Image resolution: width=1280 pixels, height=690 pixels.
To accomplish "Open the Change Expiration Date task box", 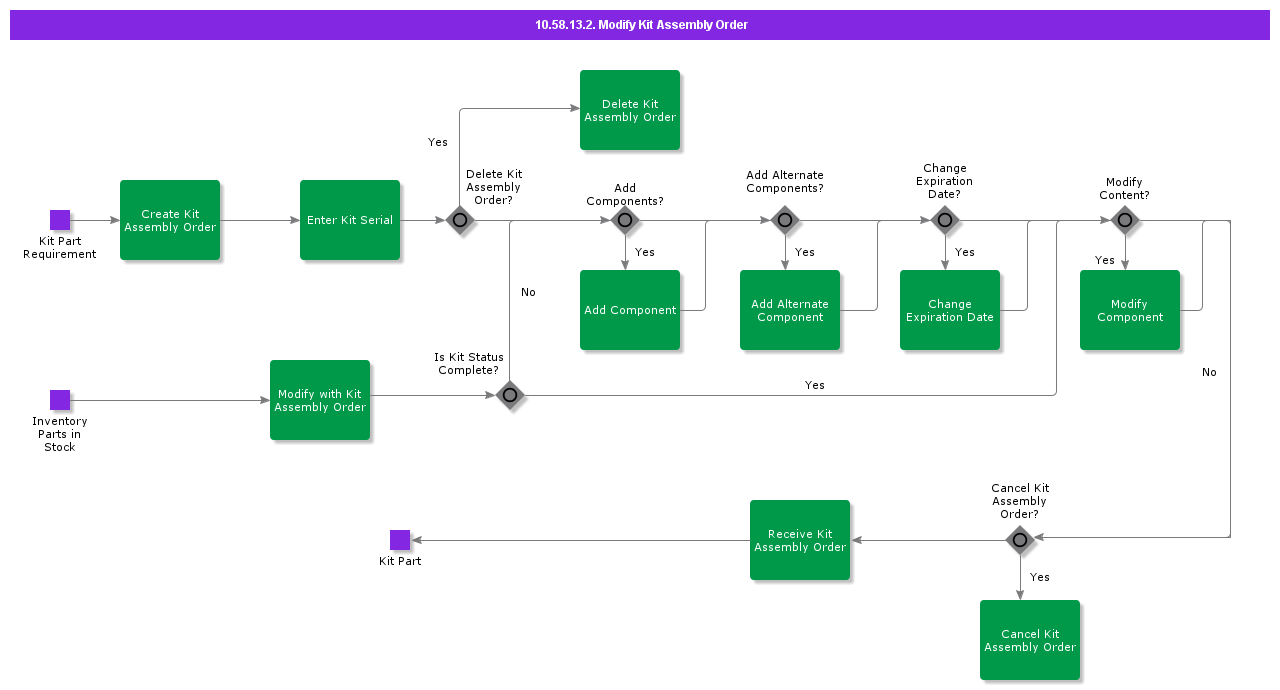I will 950,310.
